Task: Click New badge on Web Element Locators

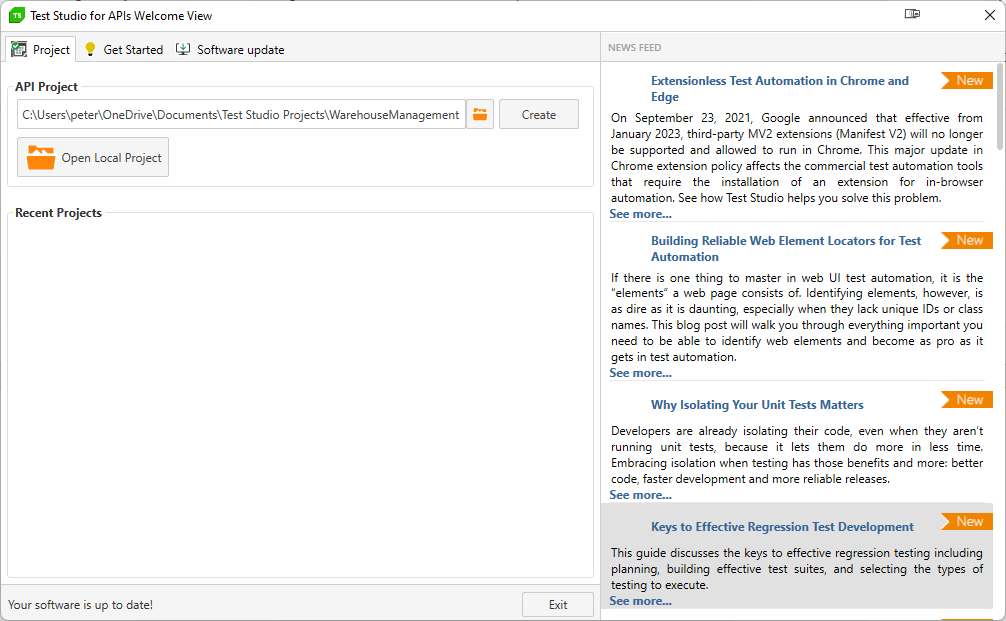Action: pos(967,240)
